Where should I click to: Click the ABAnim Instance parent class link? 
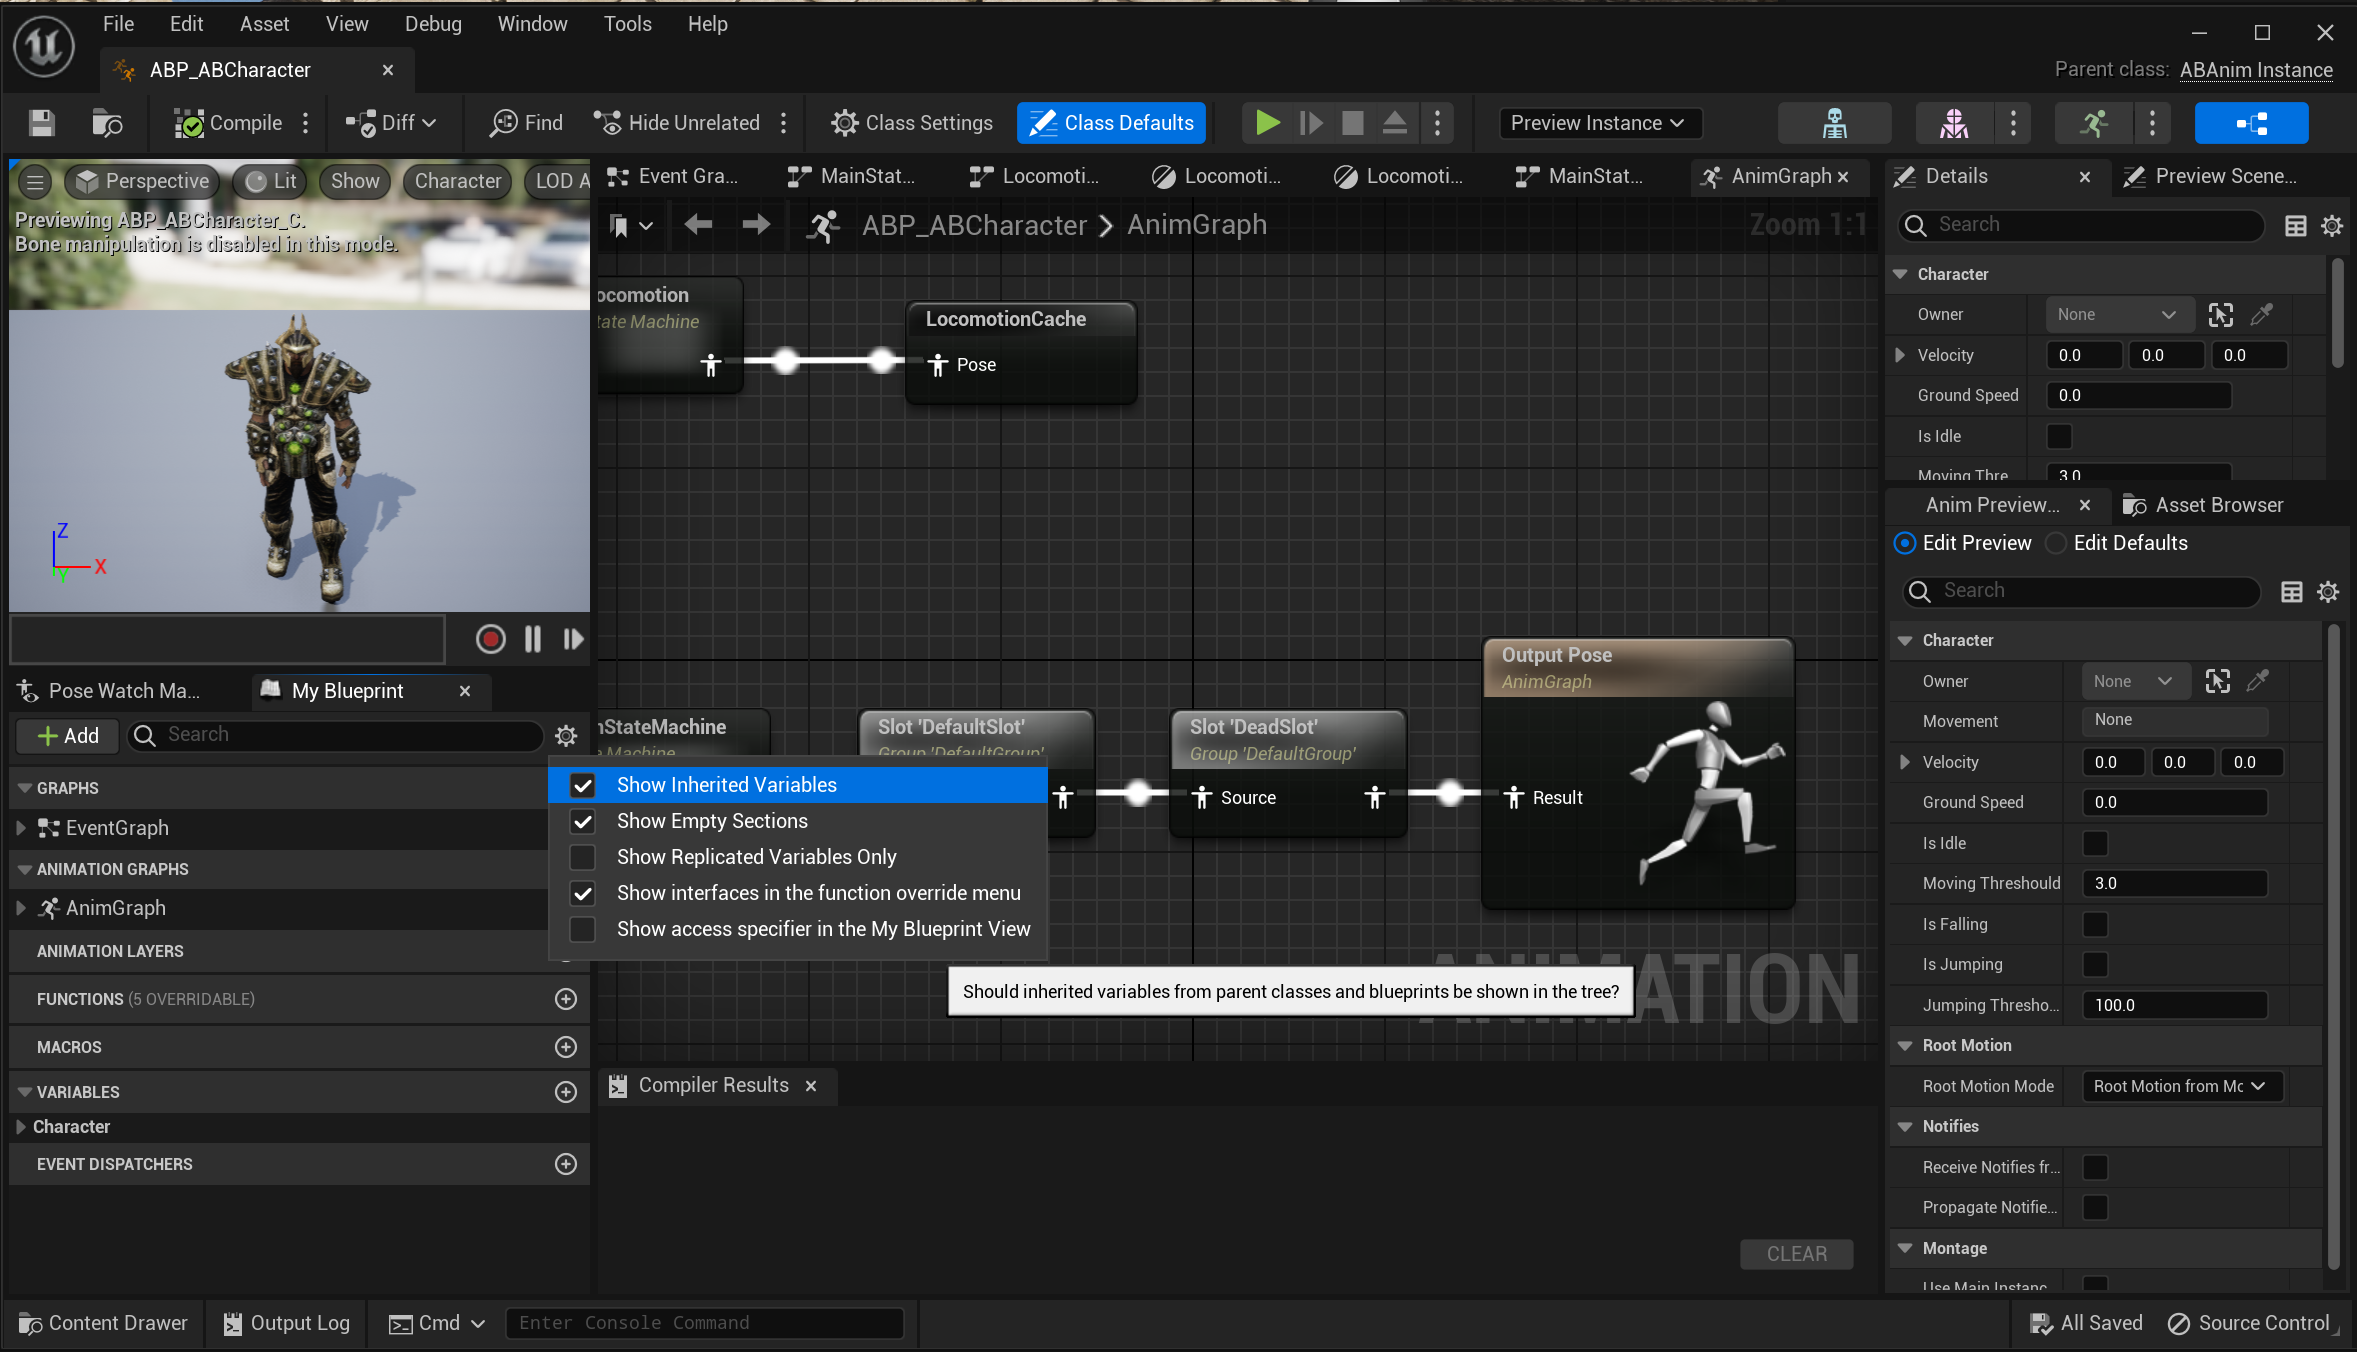point(2256,70)
